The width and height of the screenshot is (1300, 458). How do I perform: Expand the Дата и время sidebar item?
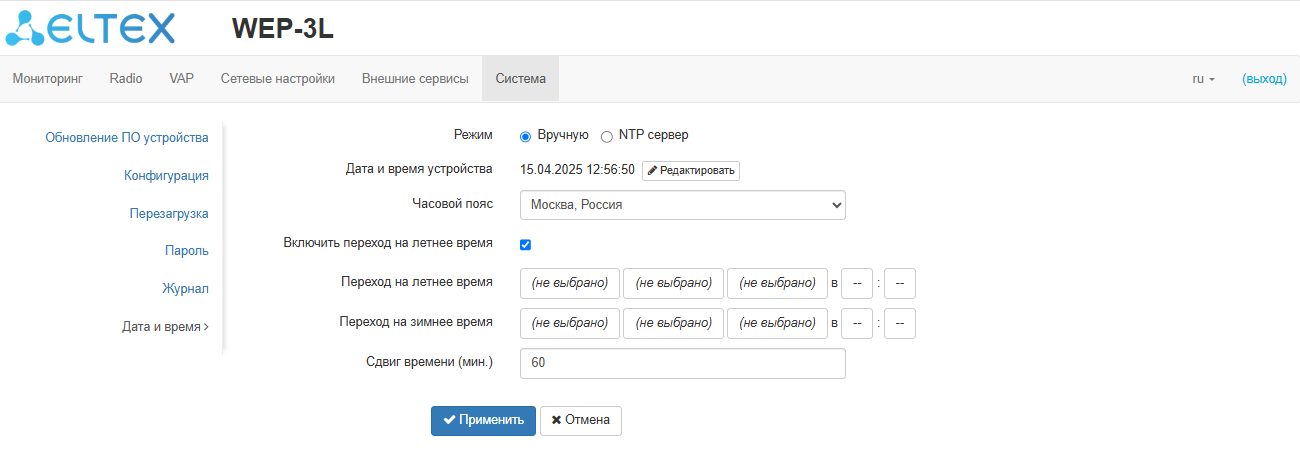pos(165,326)
